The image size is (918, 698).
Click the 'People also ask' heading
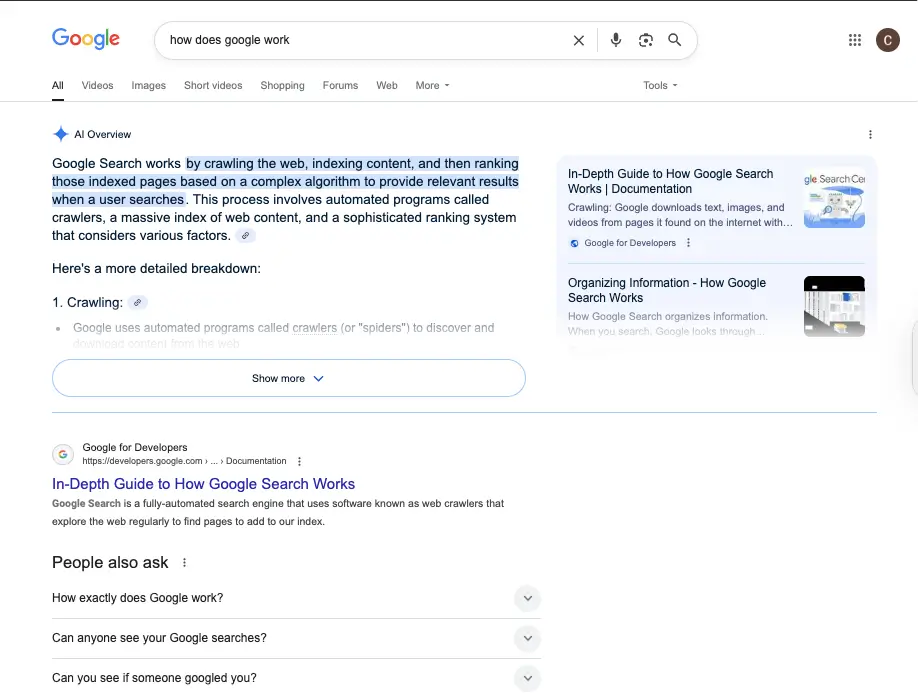point(110,563)
